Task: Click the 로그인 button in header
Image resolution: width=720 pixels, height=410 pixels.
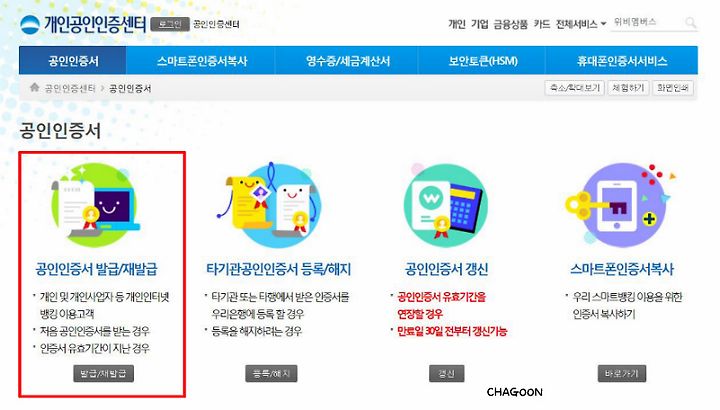Action: [x=170, y=24]
